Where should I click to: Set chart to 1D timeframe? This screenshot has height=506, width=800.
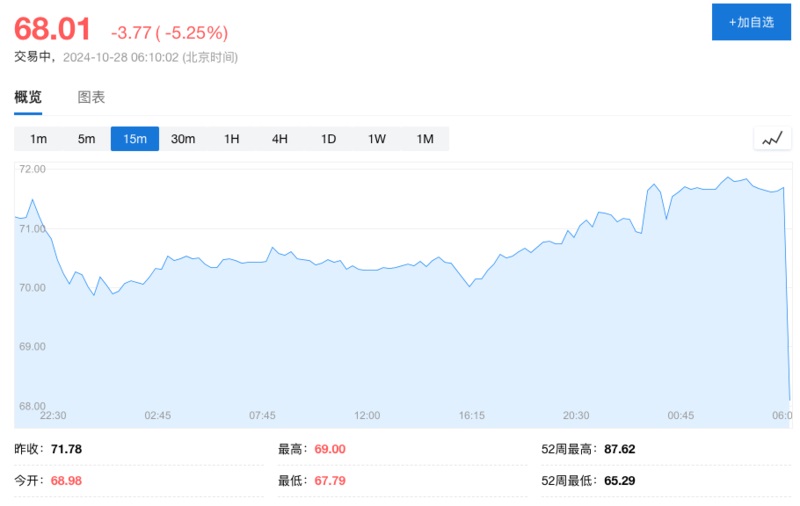[x=328, y=139]
